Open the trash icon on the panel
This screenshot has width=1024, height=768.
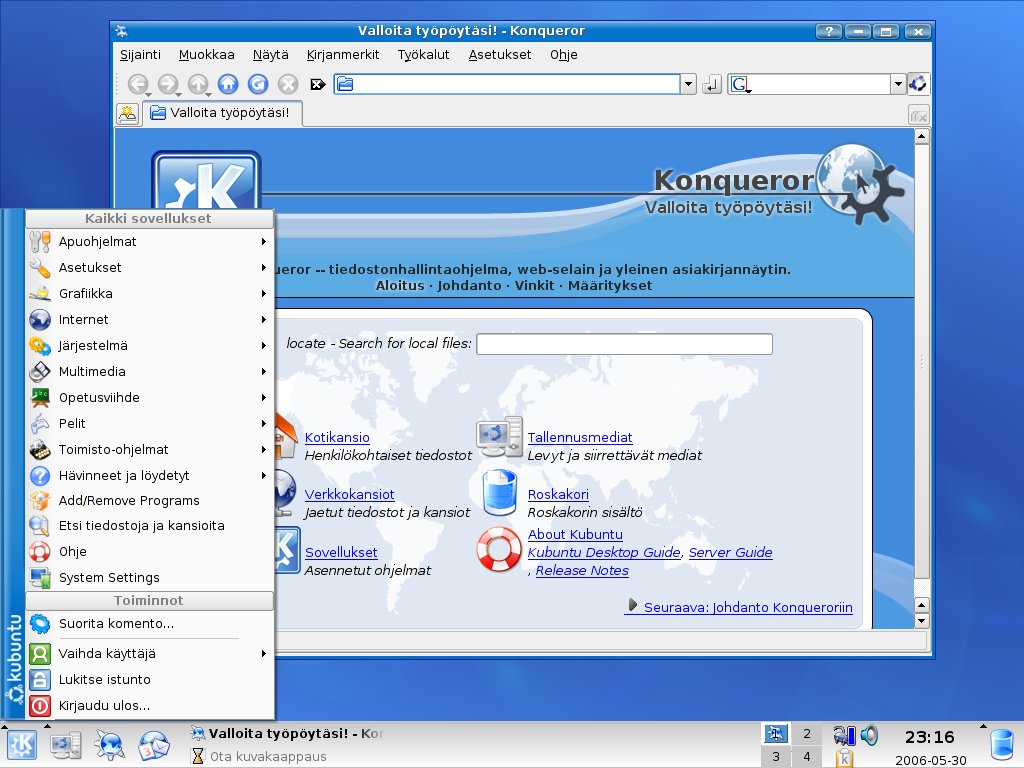pos(1002,745)
